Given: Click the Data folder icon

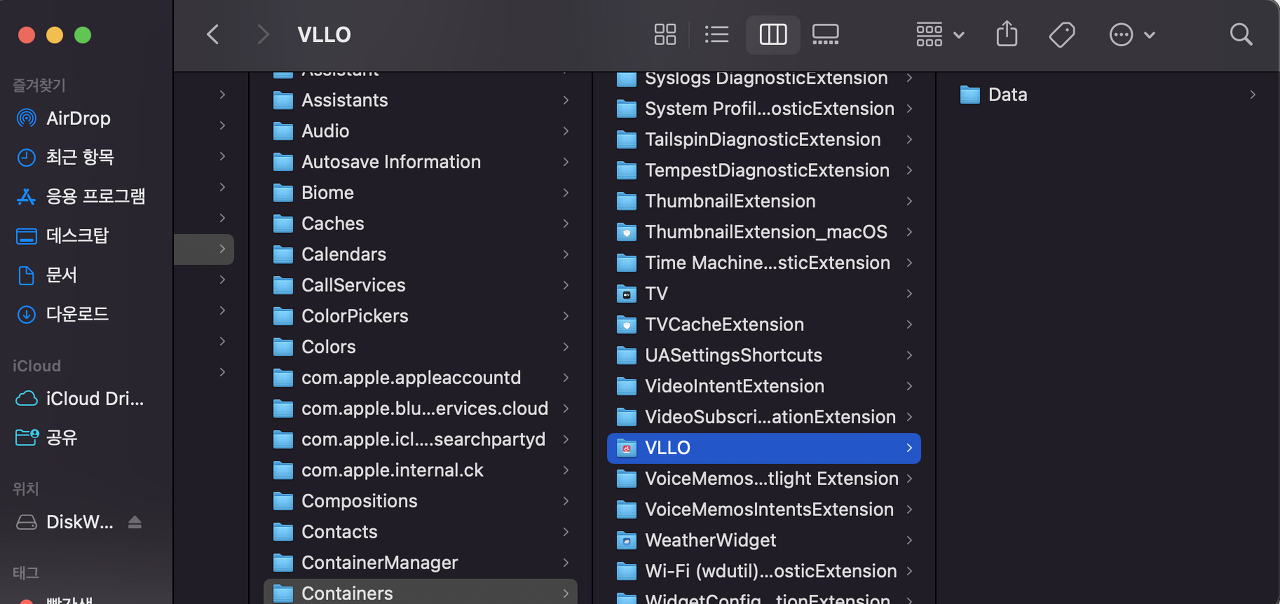Looking at the screenshot, I should (x=970, y=95).
